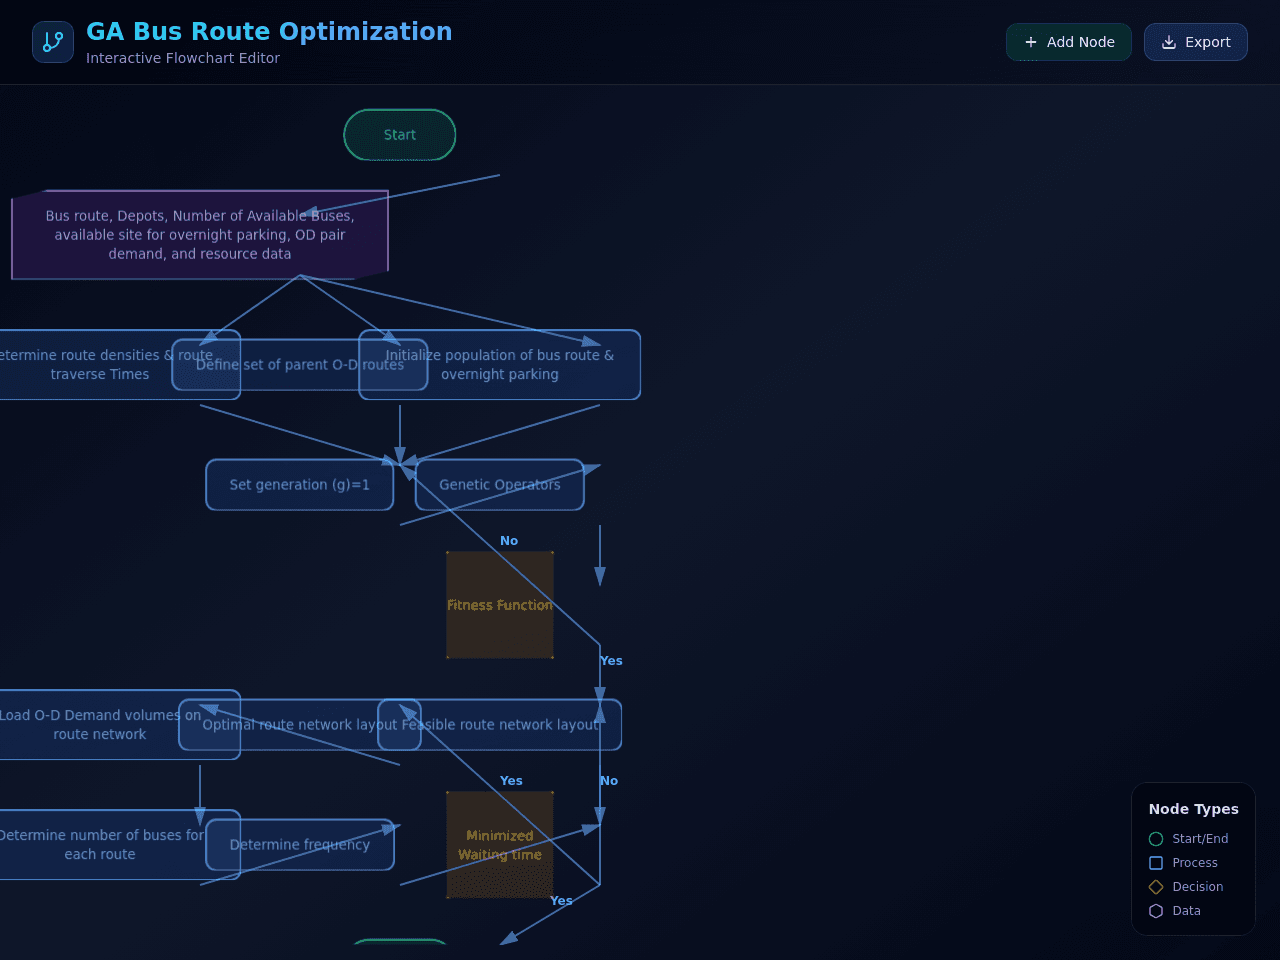Screen dimensions: 1280x960
Task: Select the Fitness Function decision node
Action: tap(500, 605)
